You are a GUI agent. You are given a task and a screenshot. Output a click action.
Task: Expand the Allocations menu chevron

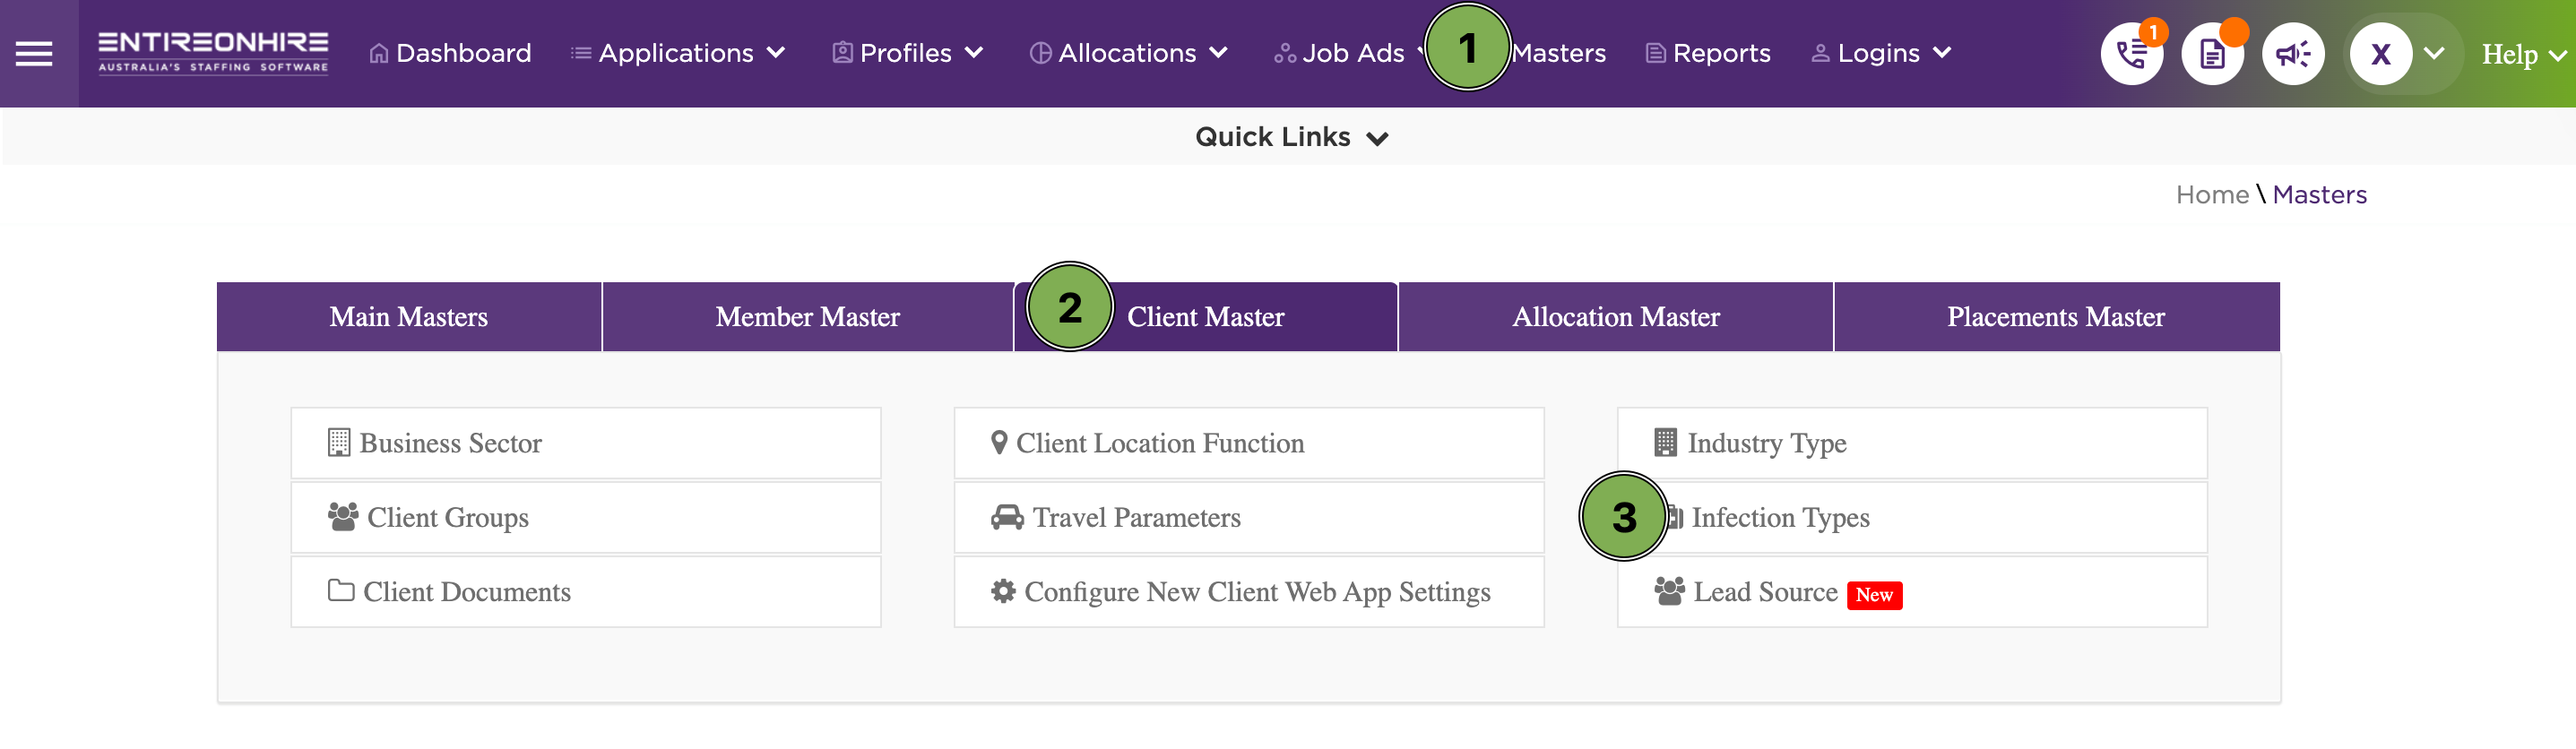pyautogui.click(x=1218, y=53)
